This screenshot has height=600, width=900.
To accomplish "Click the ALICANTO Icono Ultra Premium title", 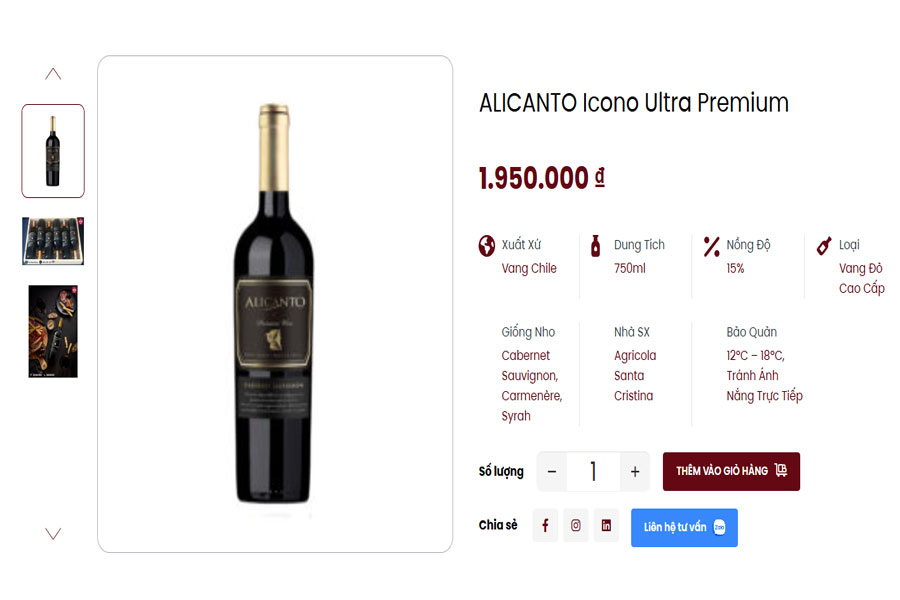I will tap(631, 103).
